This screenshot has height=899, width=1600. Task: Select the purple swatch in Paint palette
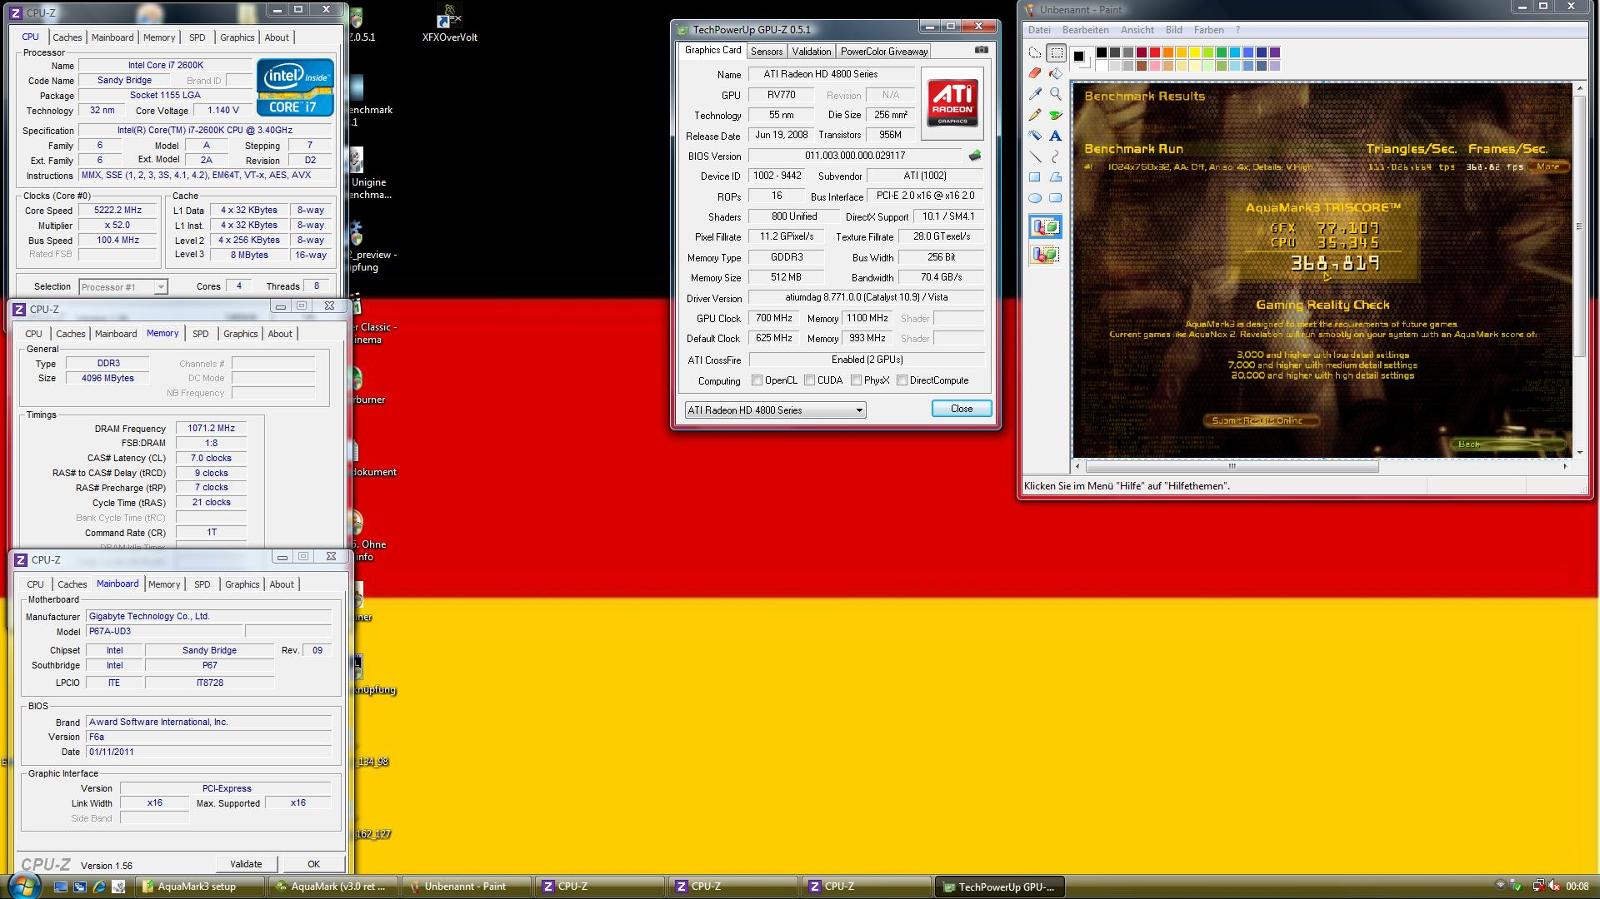(1274, 52)
